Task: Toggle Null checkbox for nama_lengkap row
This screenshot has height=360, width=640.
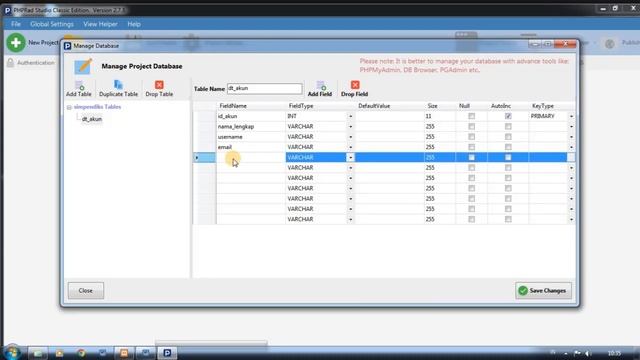Action: click(x=471, y=127)
